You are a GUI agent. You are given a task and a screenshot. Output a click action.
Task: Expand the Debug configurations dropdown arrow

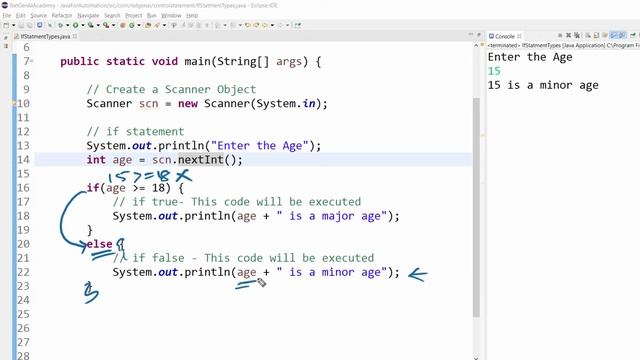(x=67, y=25)
